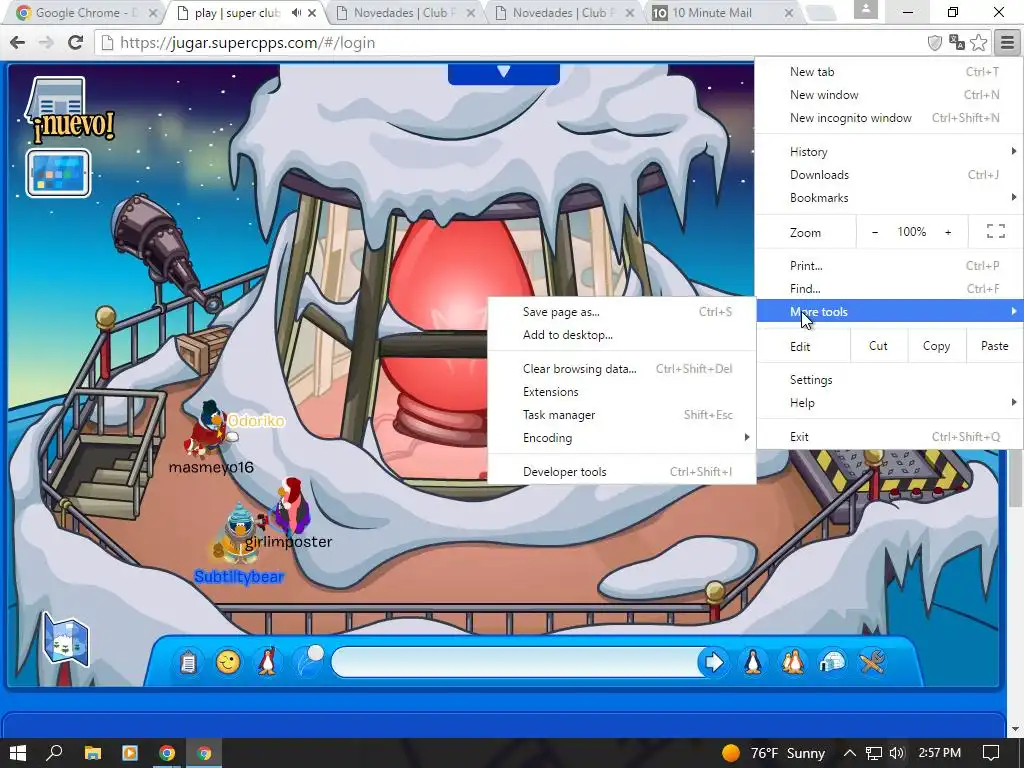The width and height of the screenshot is (1024, 768).
Task: Expand the More tools submenu
Action: (x=889, y=312)
